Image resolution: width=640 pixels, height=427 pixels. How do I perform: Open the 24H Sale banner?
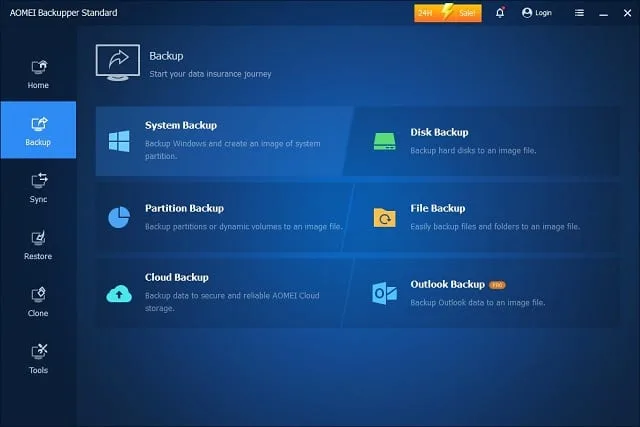448,13
